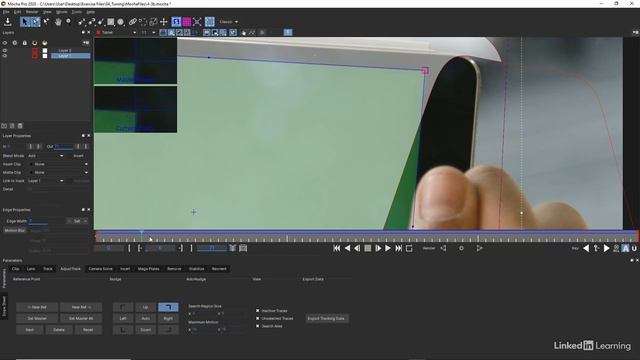
Task: Jump to first frame
Action: tap(337, 248)
